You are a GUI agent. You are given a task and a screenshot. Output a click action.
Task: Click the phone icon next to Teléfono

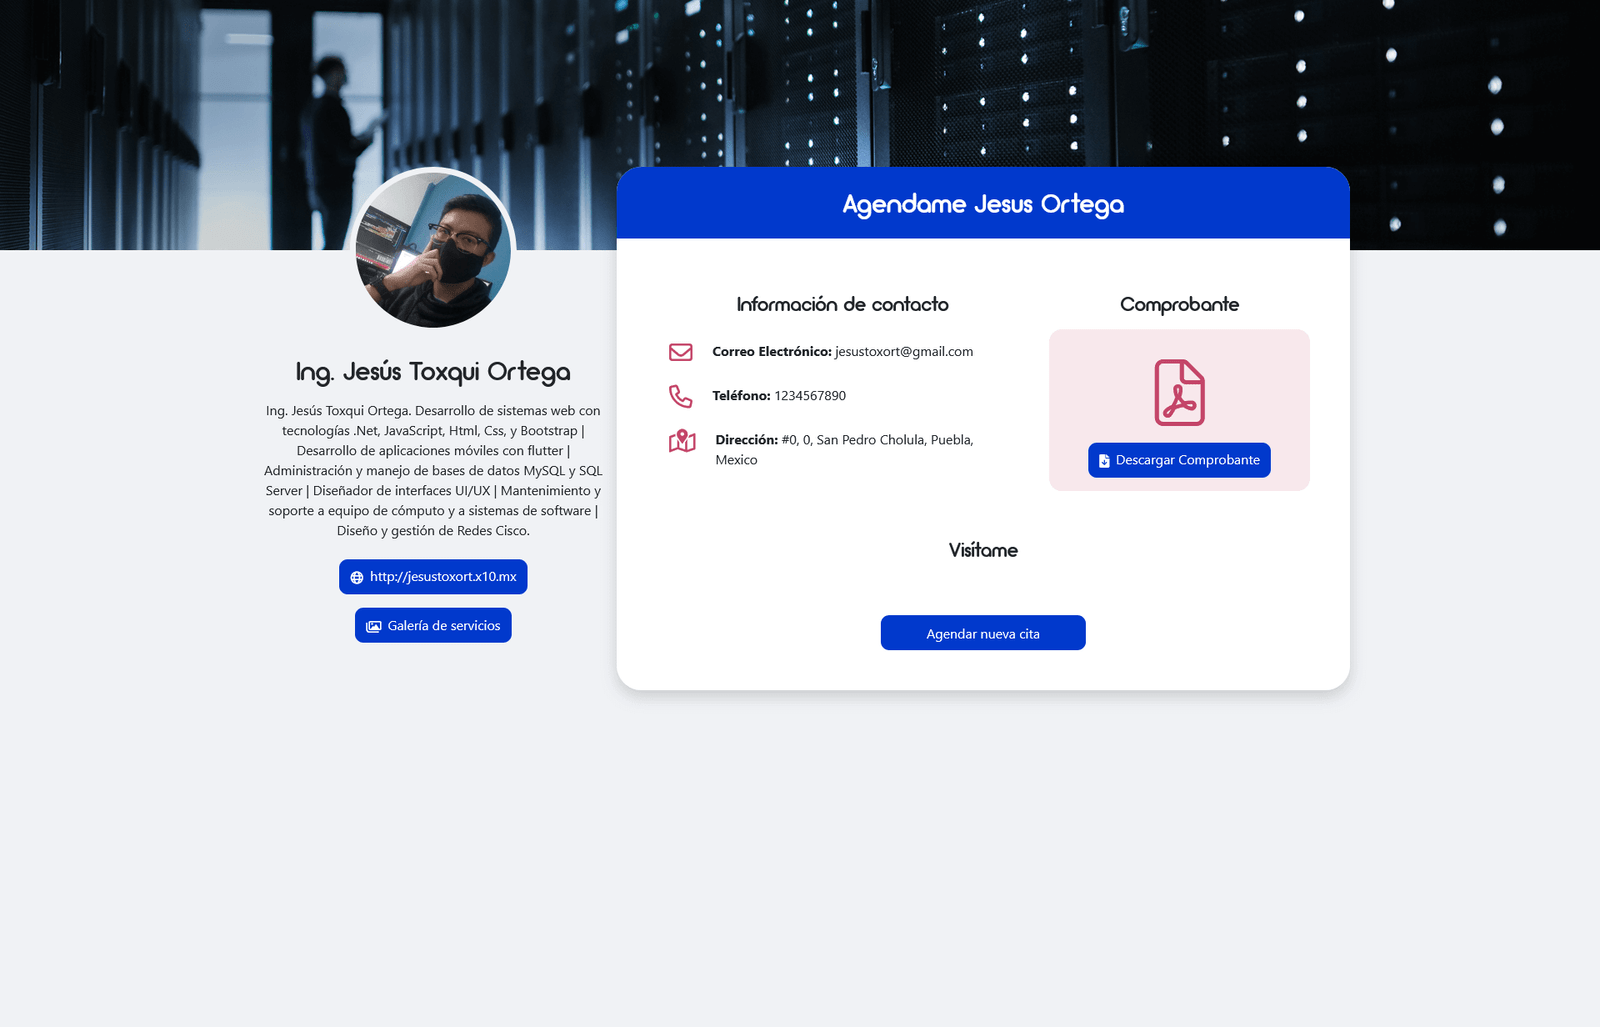click(x=681, y=396)
